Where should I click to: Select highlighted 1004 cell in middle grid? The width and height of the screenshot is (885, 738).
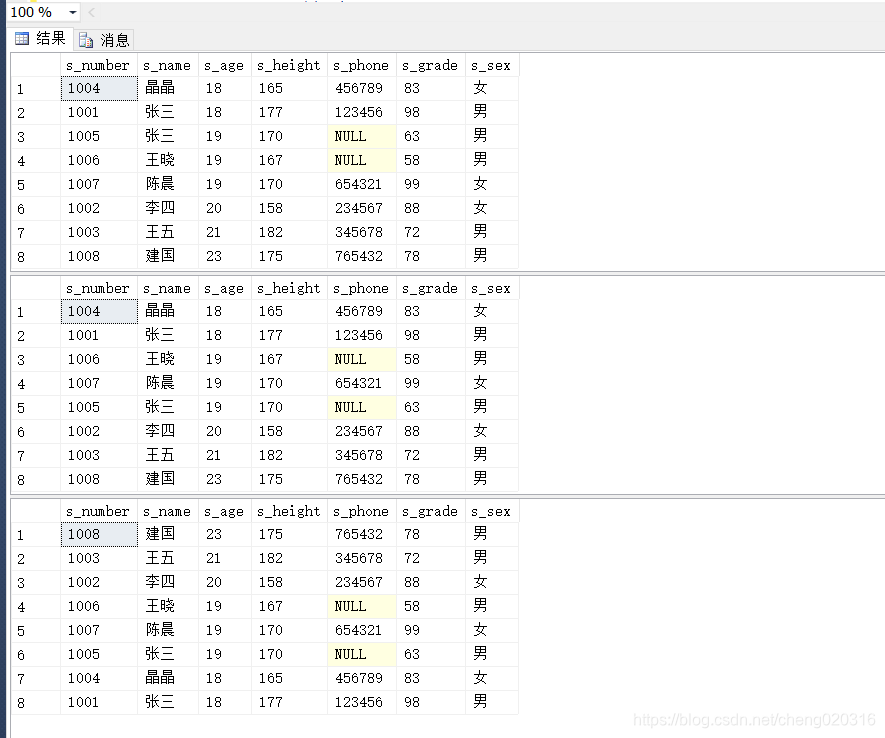tap(99, 311)
